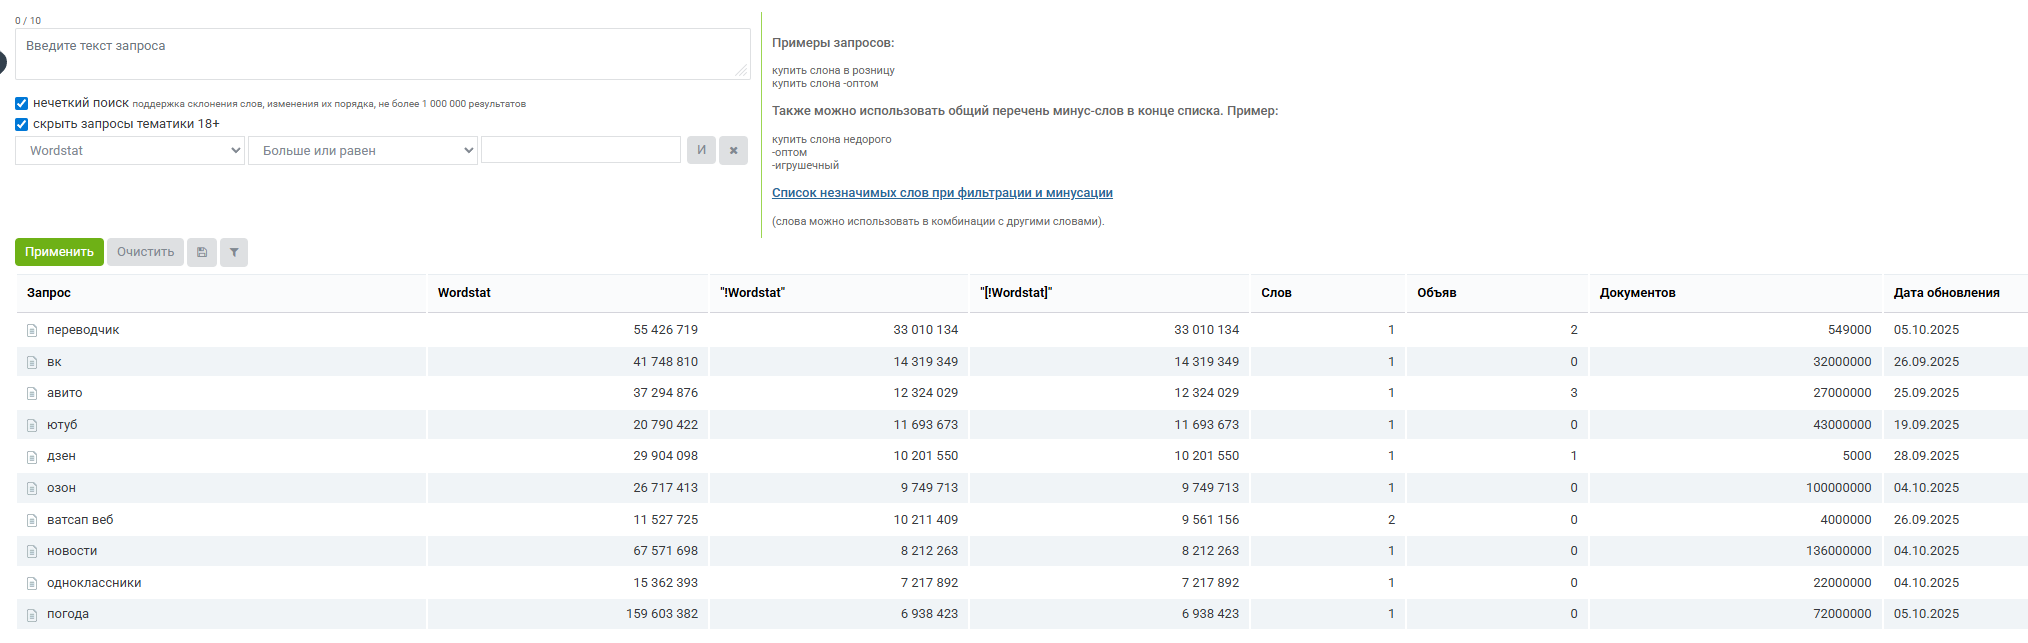Click the document icon beside авито

32,393
